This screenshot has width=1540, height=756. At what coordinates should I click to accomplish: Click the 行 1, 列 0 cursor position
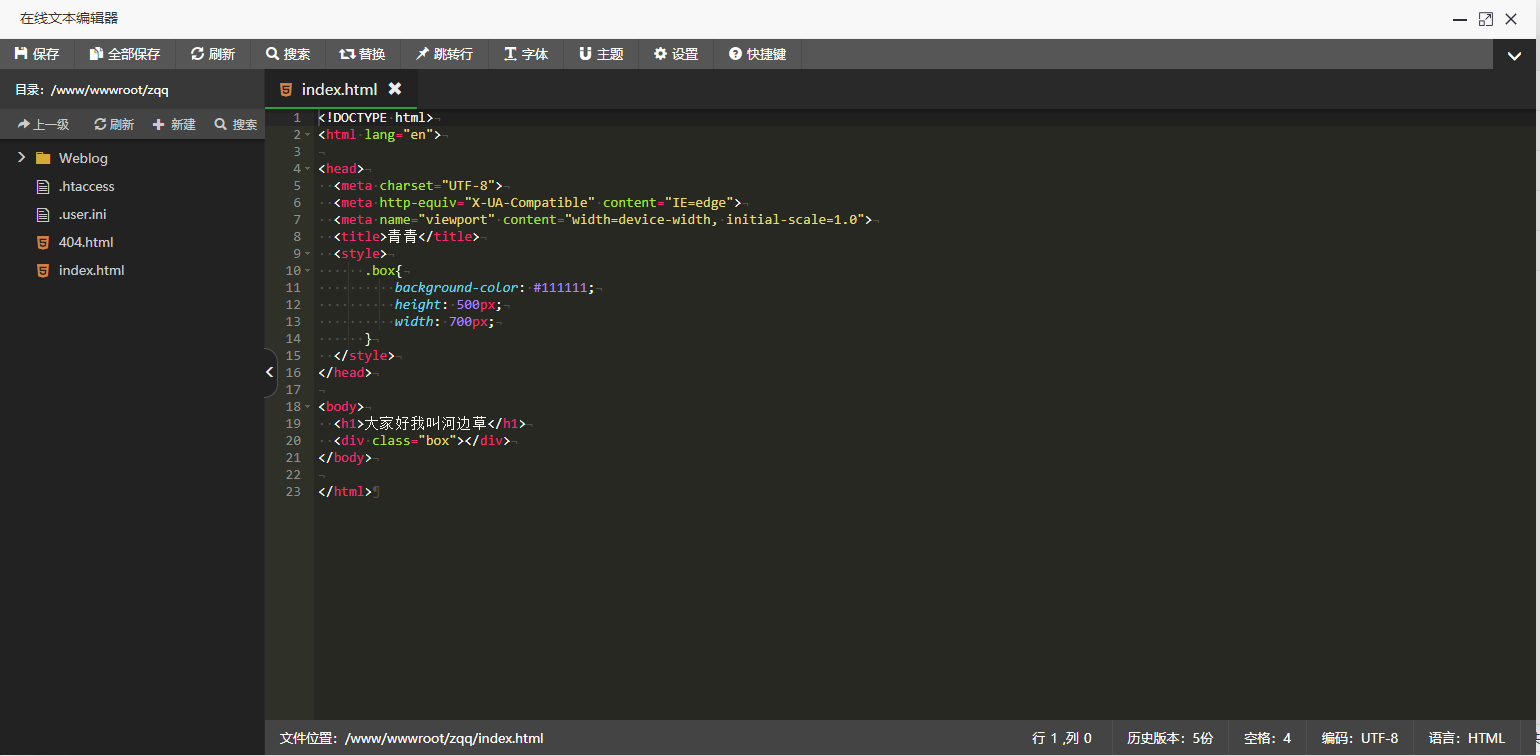pyautogui.click(x=1061, y=738)
